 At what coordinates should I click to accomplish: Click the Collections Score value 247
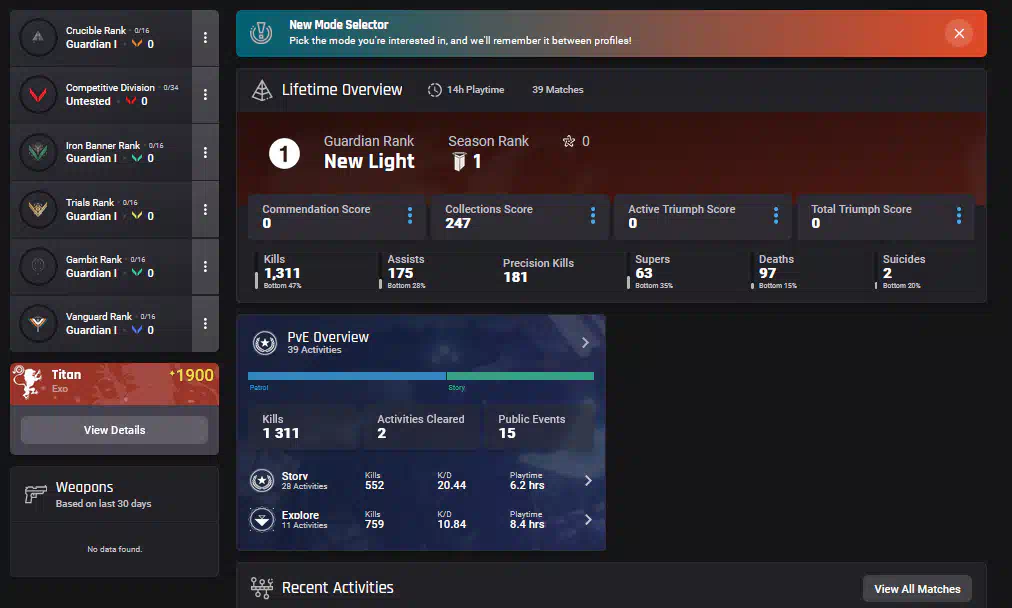tap(458, 223)
